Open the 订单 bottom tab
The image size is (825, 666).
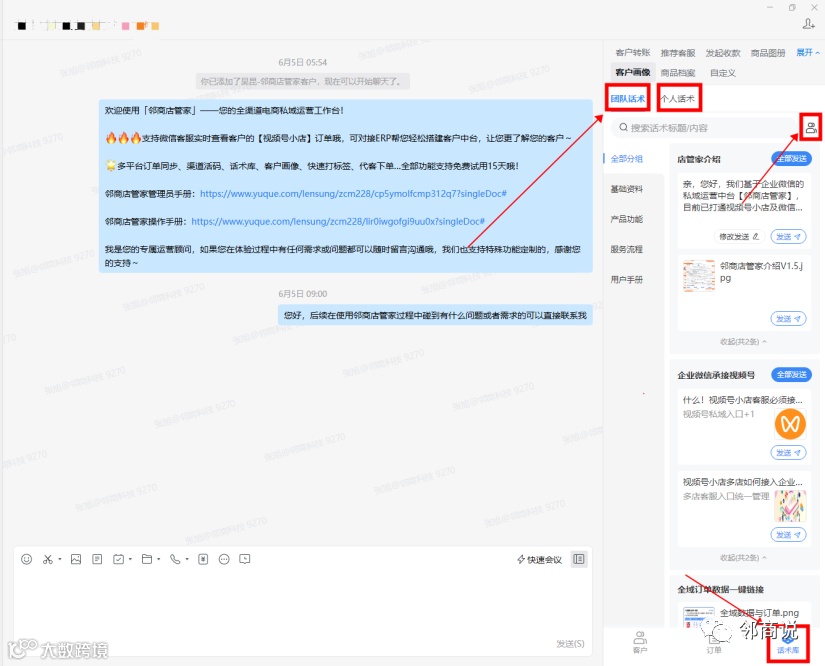pos(713,642)
